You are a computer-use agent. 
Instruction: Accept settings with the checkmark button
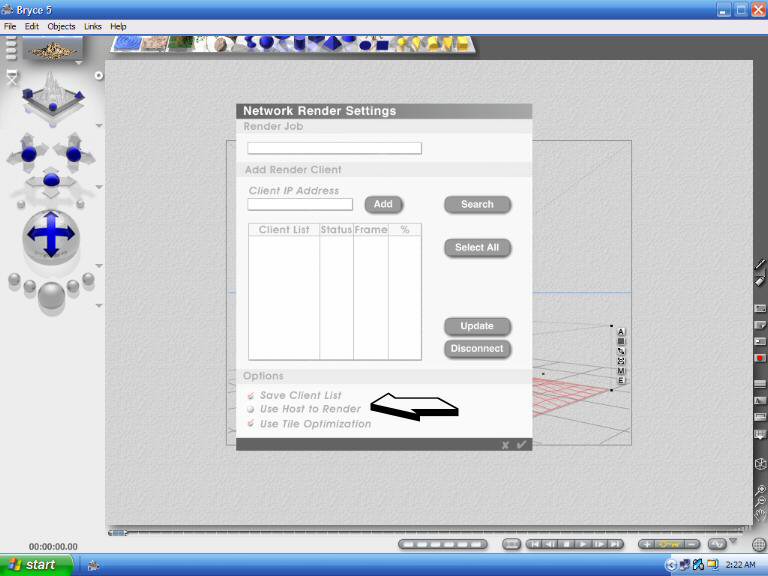[521, 444]
